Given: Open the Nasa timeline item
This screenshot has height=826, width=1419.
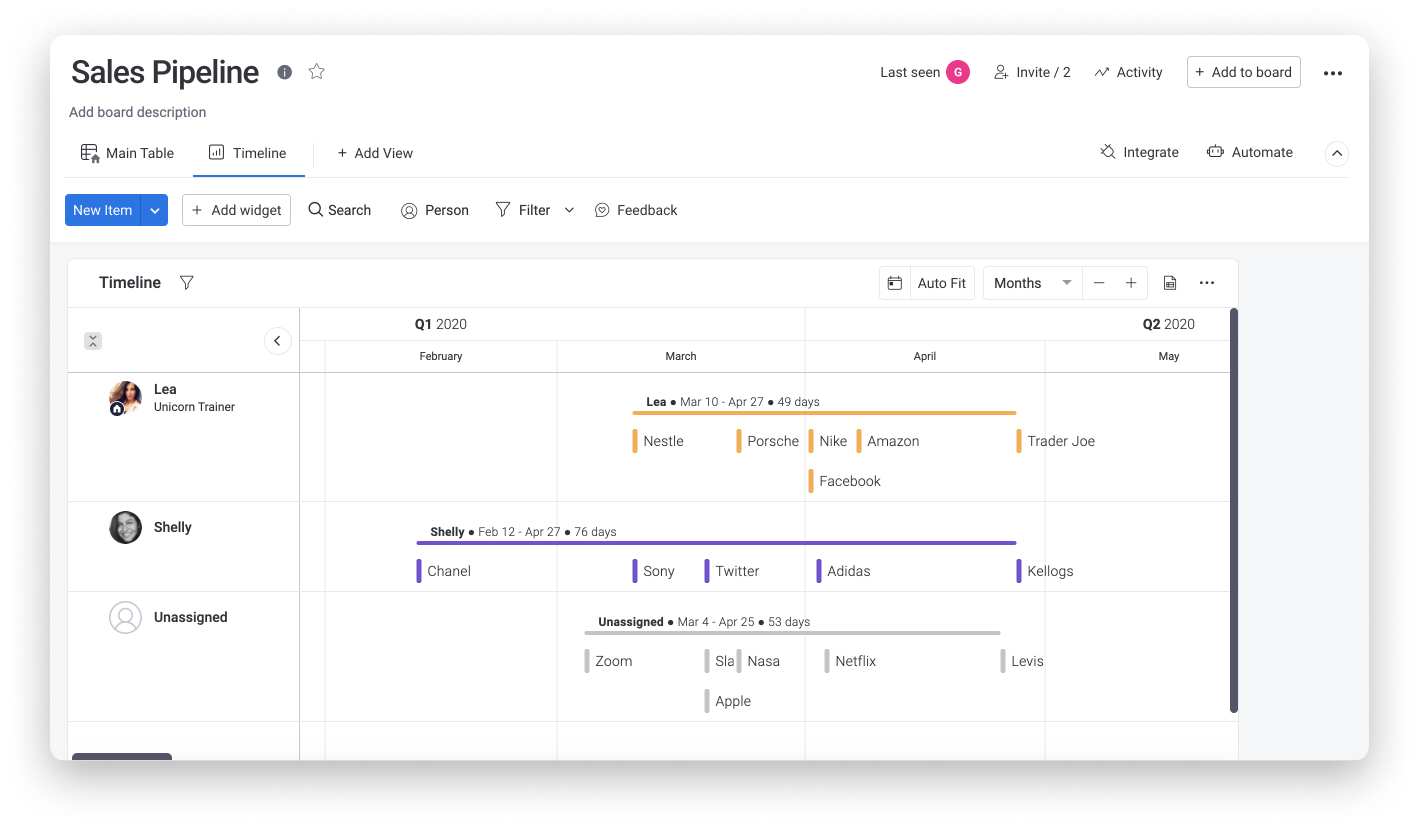Looking at the screenshot, I should click(x=758, y=661).
